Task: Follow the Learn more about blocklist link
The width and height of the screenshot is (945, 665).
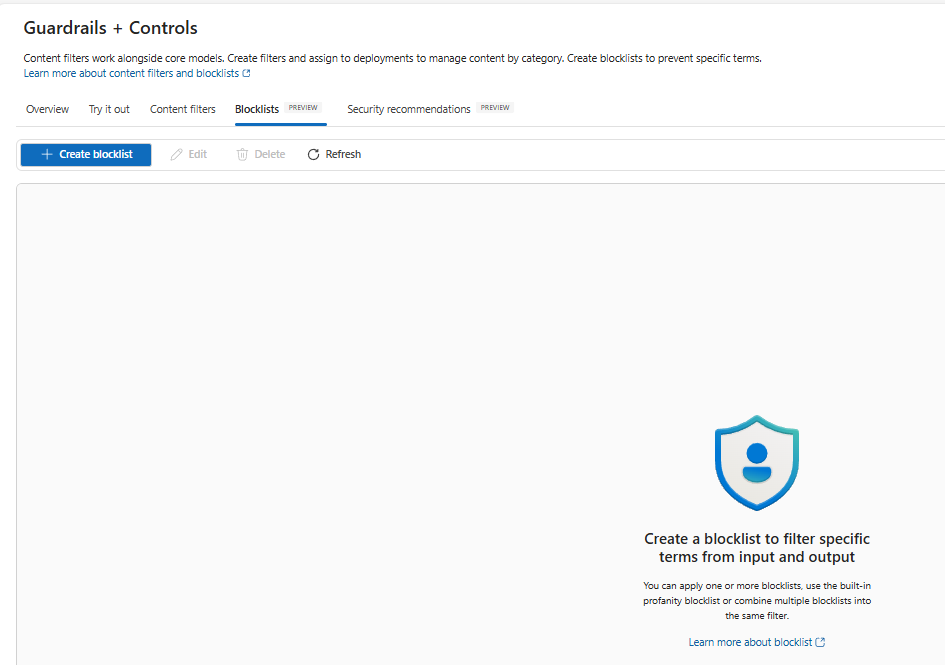Action: point(750,642)
